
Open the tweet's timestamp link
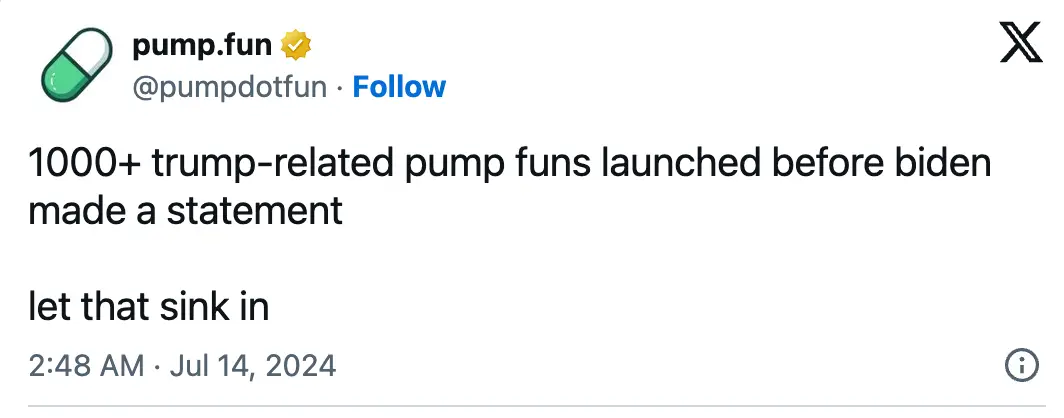coord(183,366)
